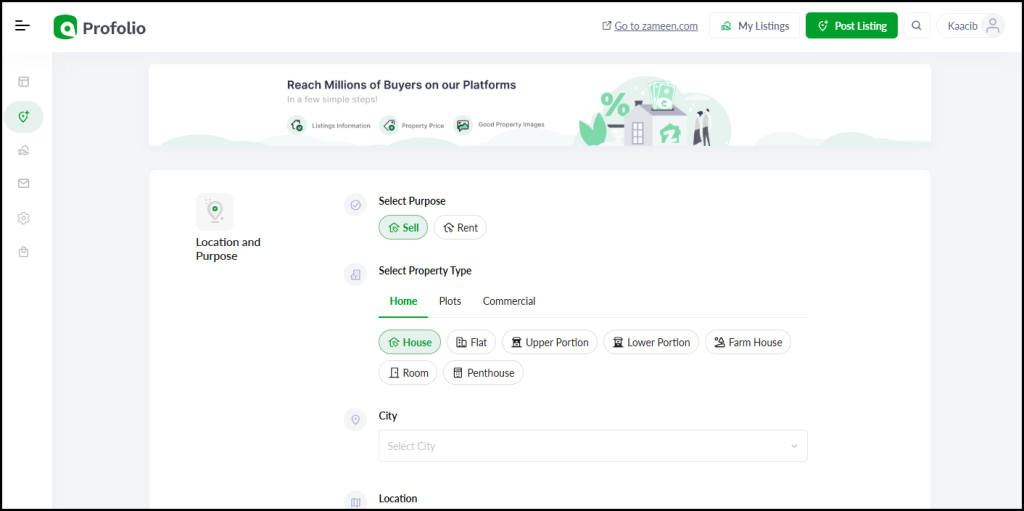Viewport: 1024px width, 511px height.
Task: Click the Good Property Images icon in banner
Action: point(463,125)
